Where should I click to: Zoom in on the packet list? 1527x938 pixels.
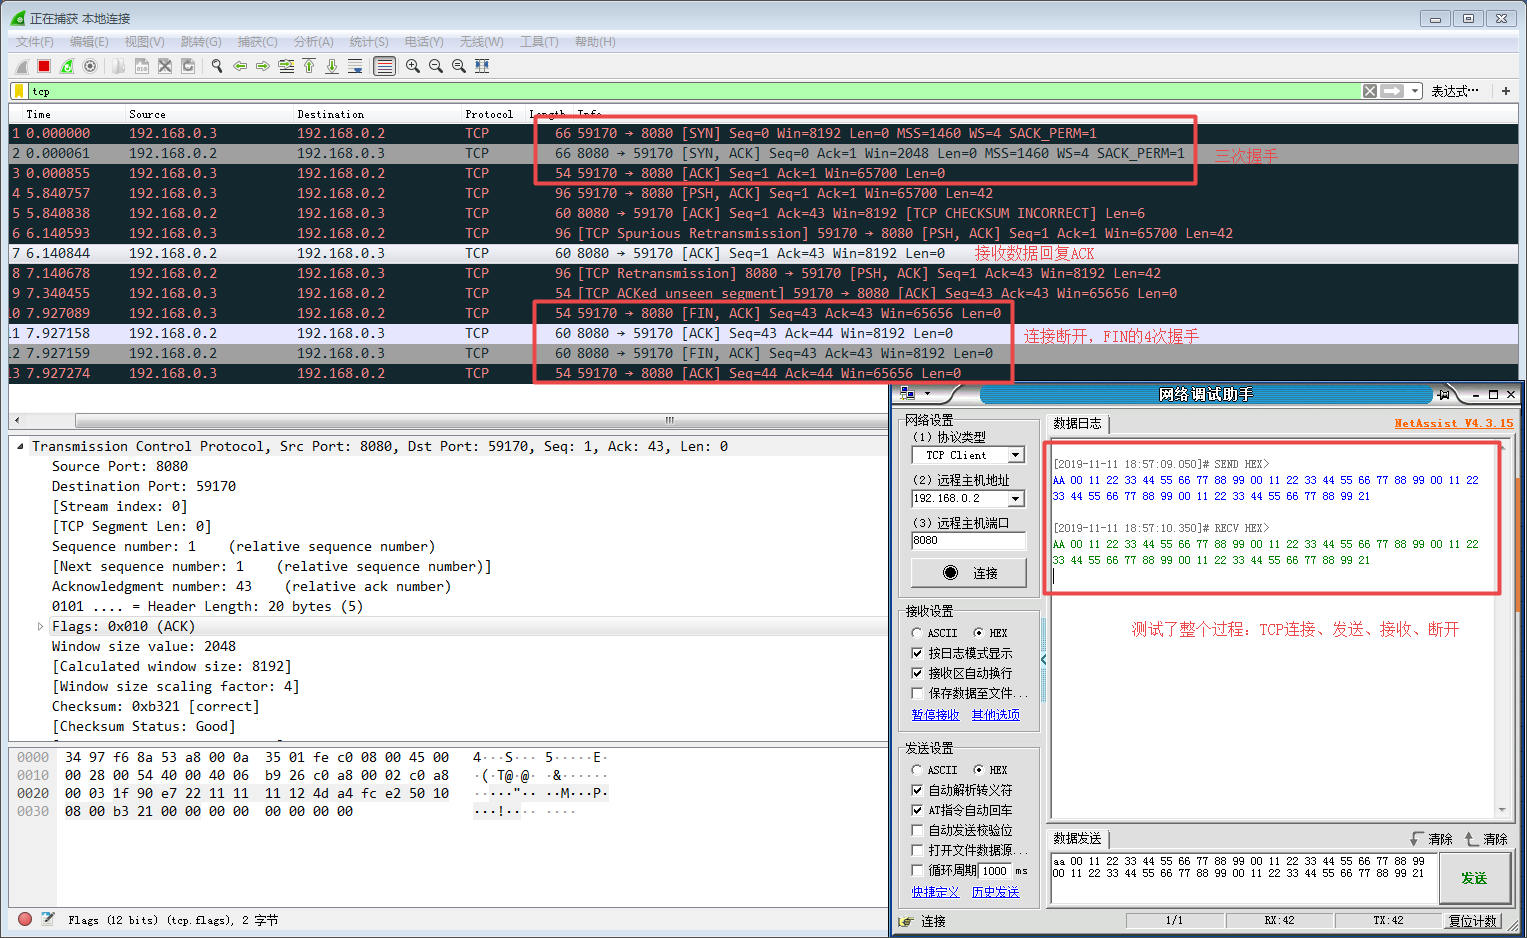pyautogui.click(x=413, y=65)
